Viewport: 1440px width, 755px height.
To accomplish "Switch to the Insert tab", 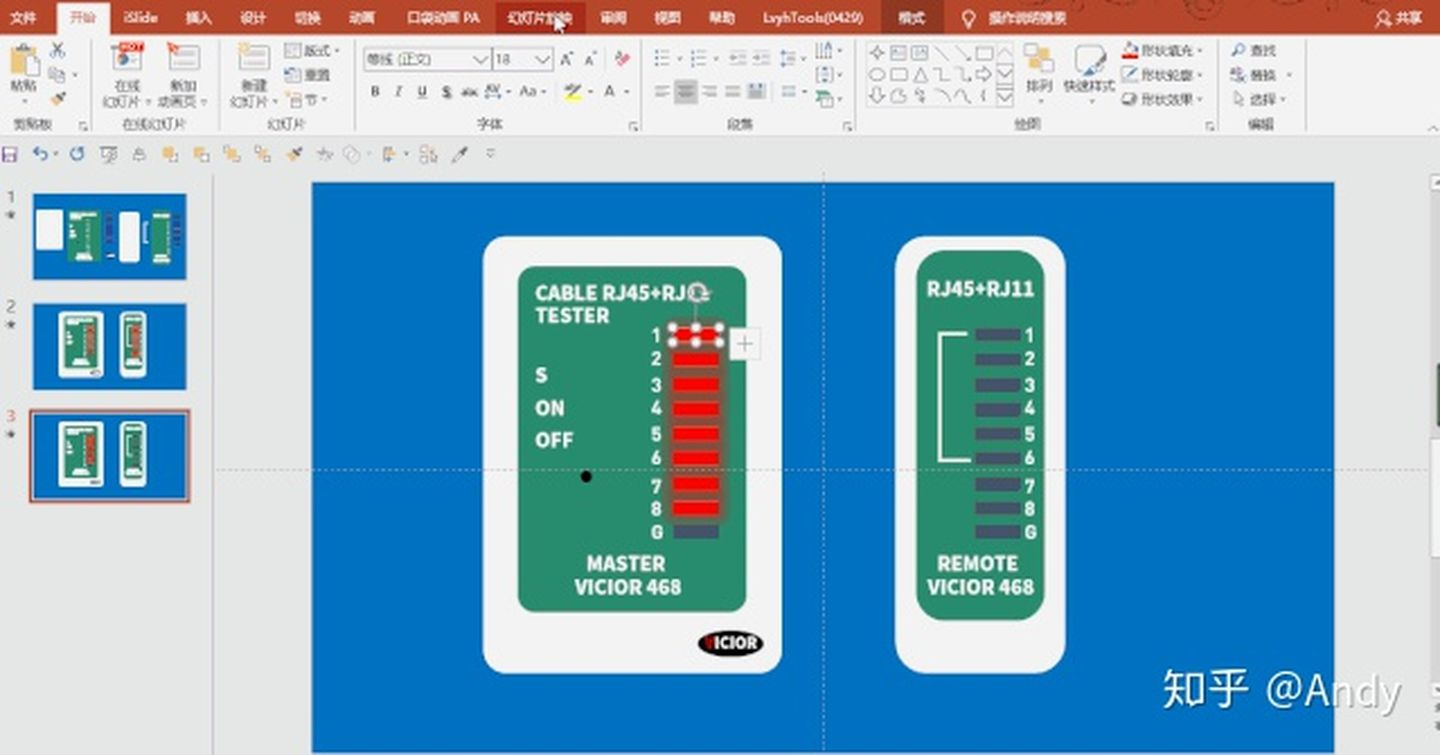I will tap(199, 18).
